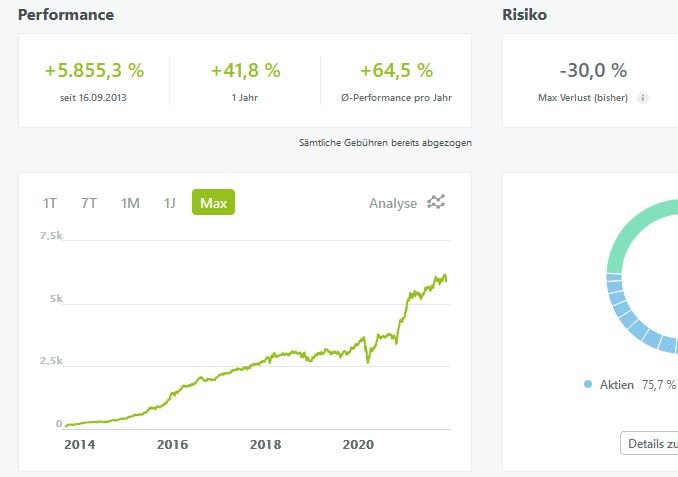Viewport: 678px width, 477px height.
Task: Open the Analyse view link
Action: point(393,203)
